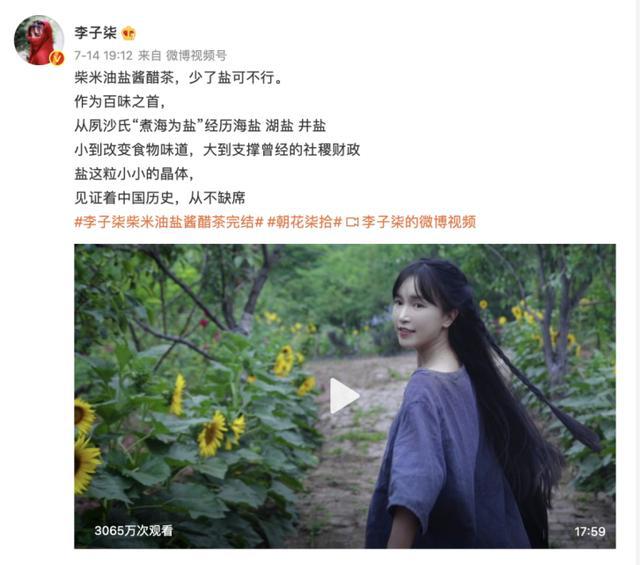Click the line mentioning 煮海为盐
Image resolution: width=640 pixels, height=565 pixels.
[x=200, y=126]
